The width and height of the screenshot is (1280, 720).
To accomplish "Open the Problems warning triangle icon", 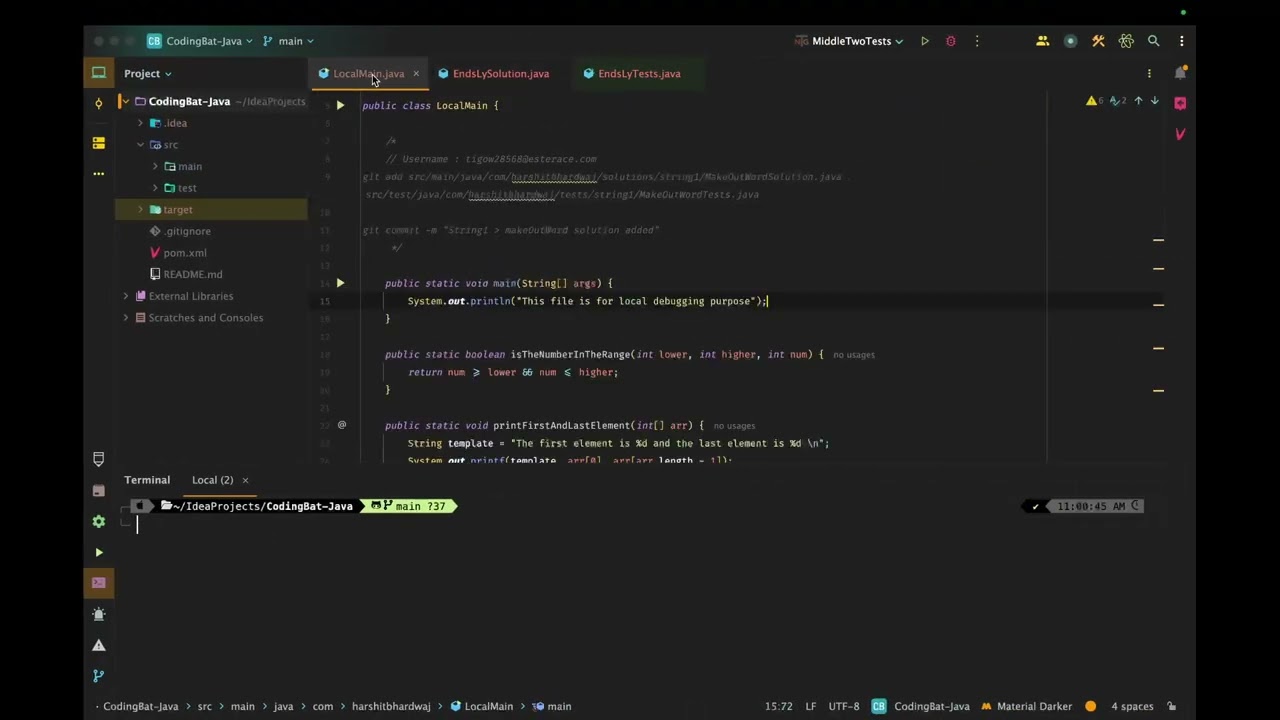I will pyautogui.click(x=98, y=645).
